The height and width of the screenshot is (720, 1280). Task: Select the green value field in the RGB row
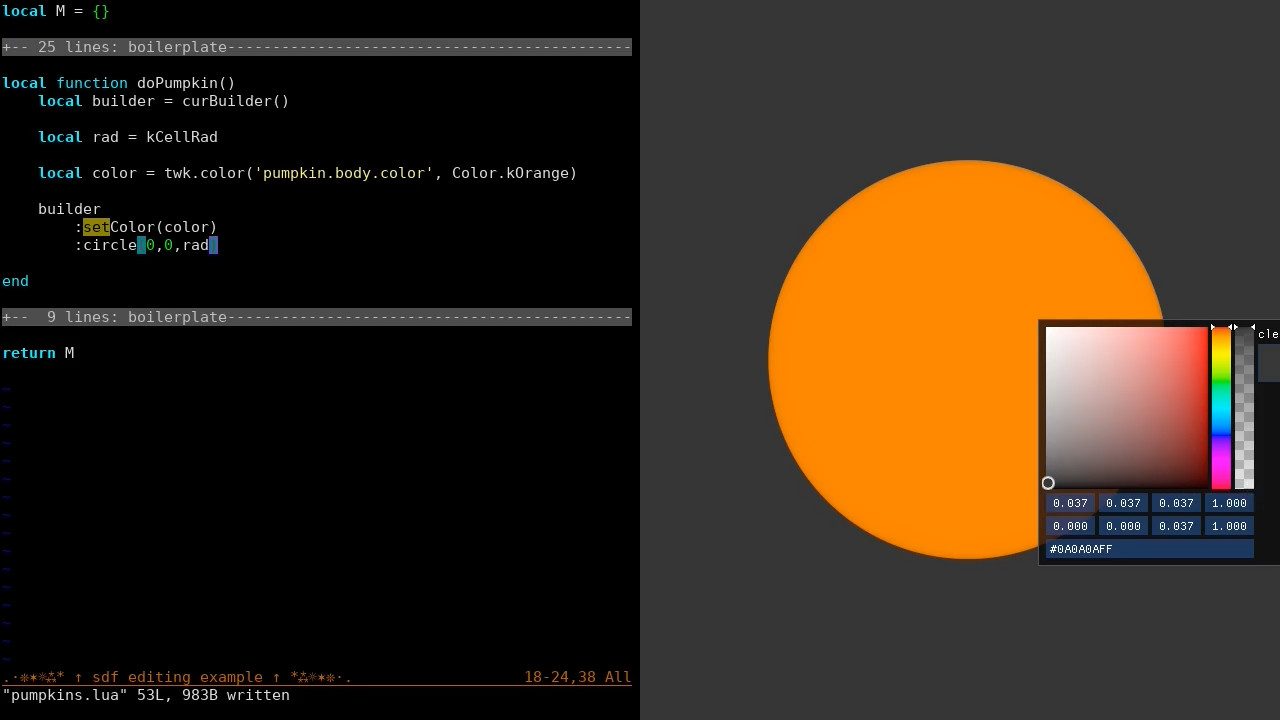[1123, 503]
